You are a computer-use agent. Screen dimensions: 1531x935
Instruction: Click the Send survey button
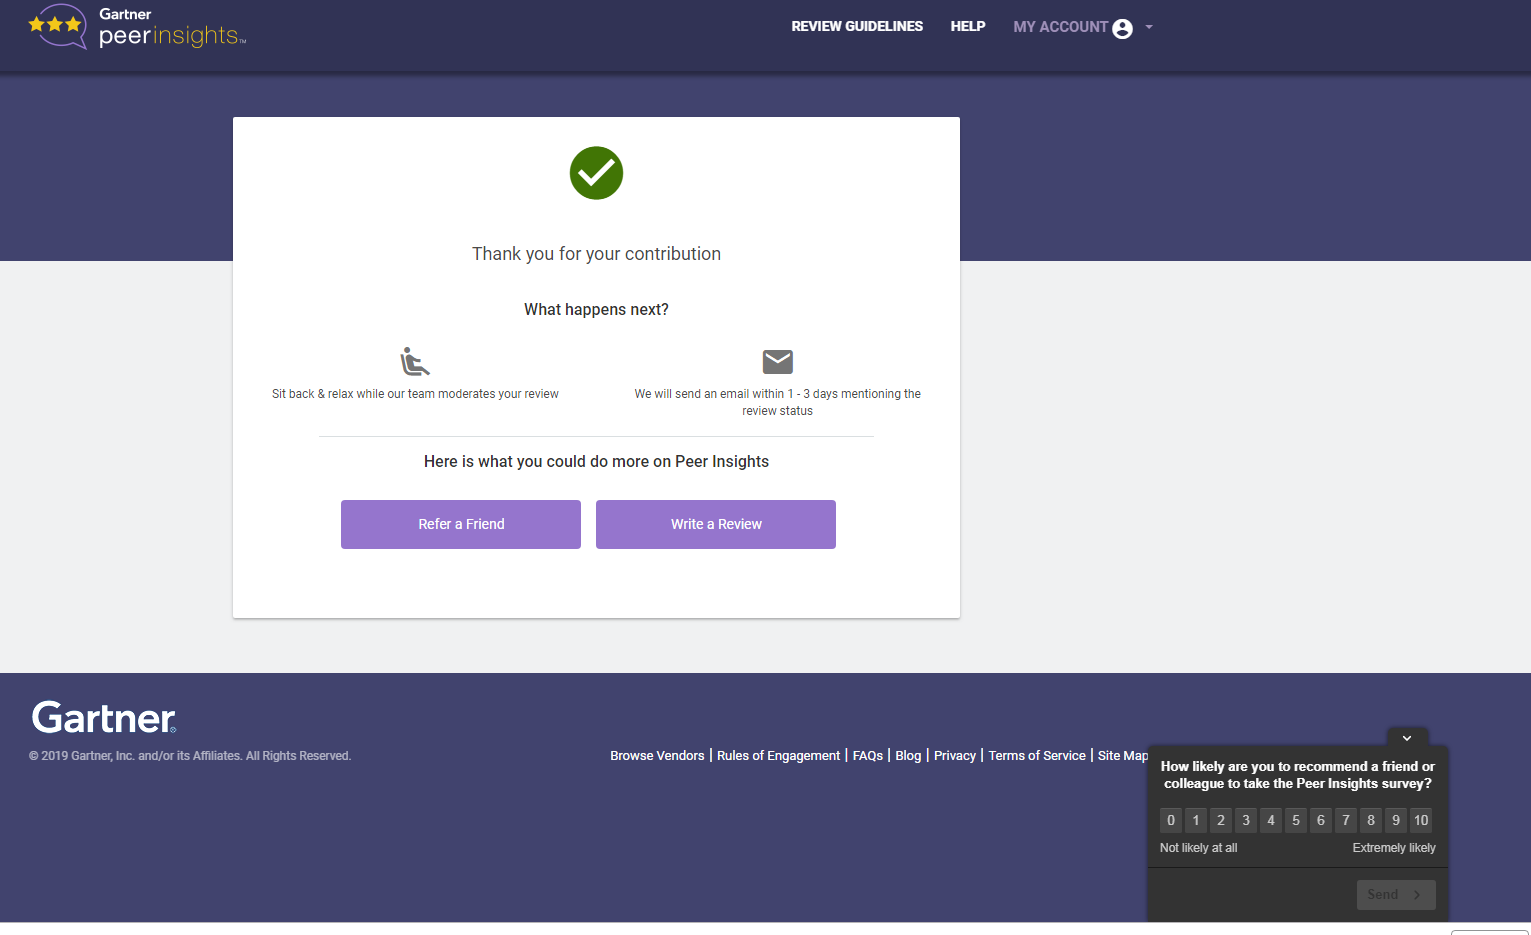[1396, 895]
